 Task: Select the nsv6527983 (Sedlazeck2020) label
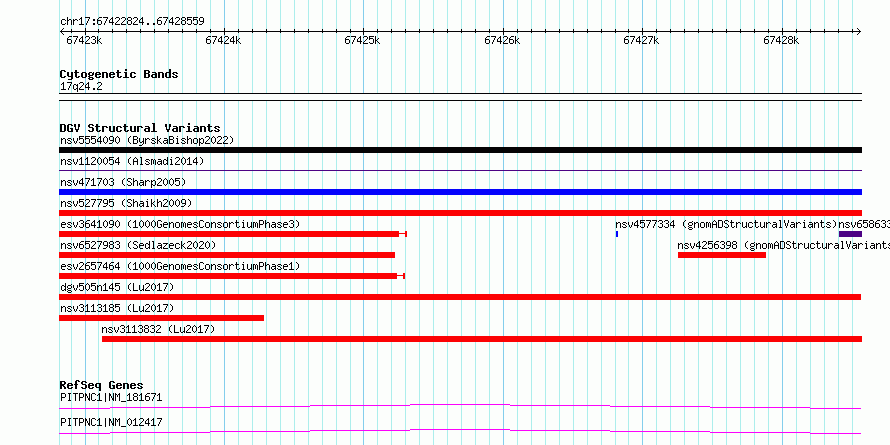138,245
